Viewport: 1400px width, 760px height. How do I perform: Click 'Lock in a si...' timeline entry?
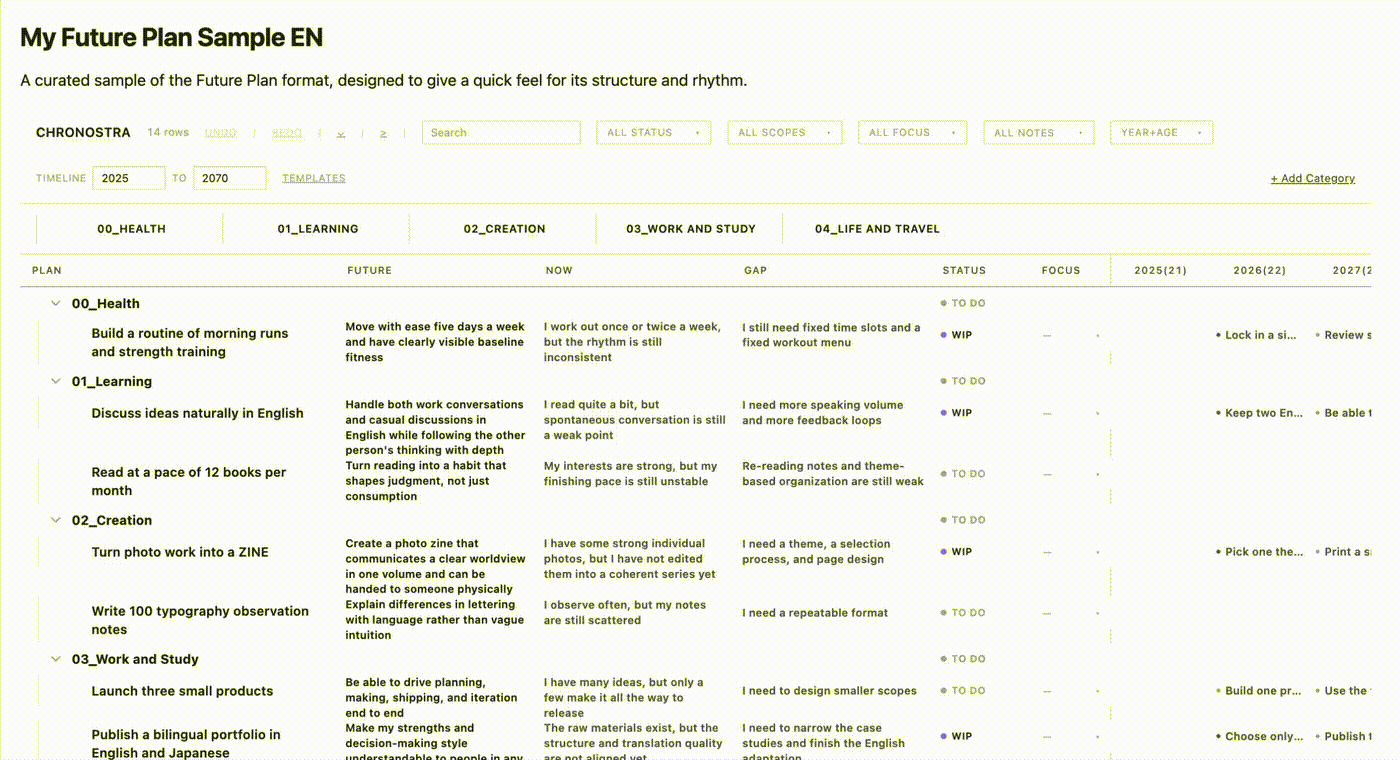click(x=1256, y=336)
